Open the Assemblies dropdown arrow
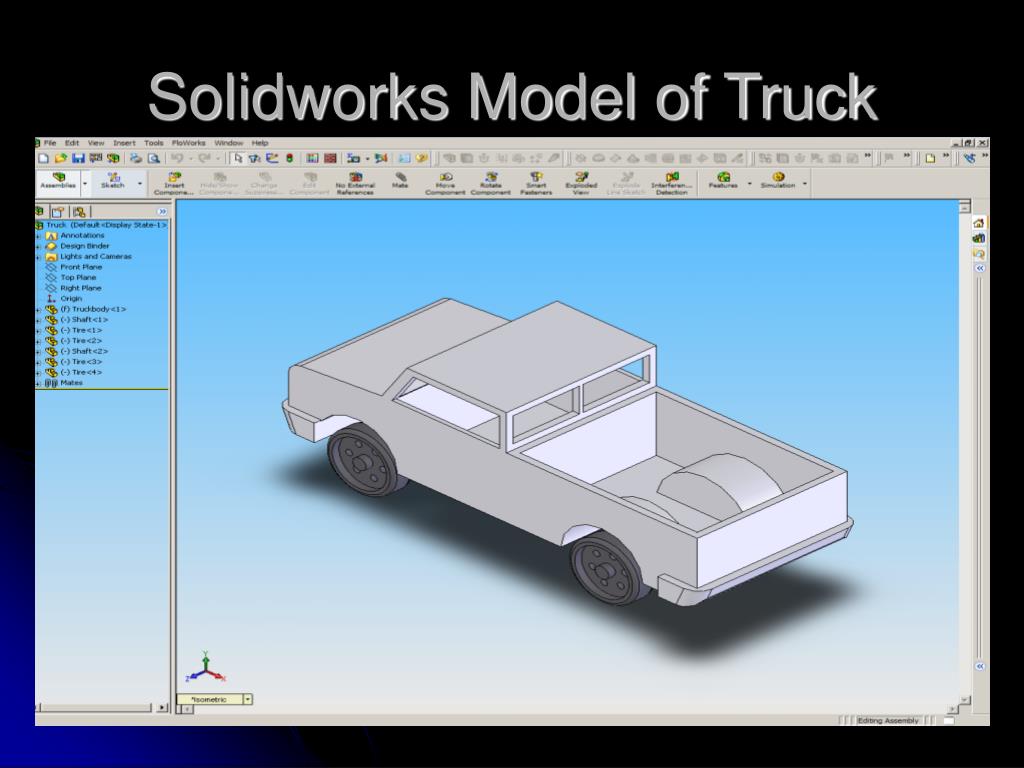This screenshot has width=1024, height=768. (x=85, y=184)
